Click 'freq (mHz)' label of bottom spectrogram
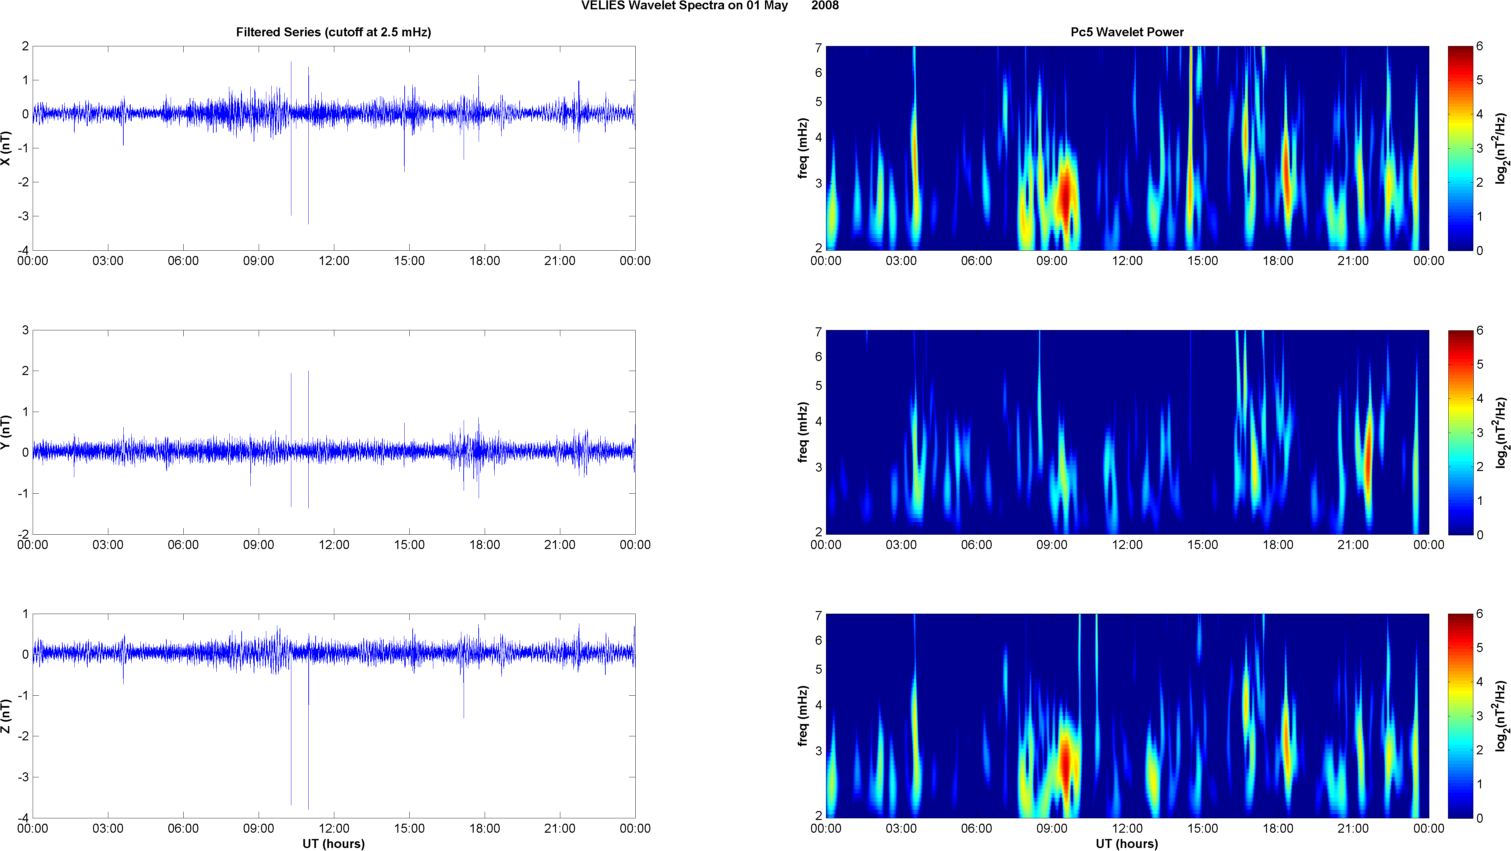The image size is (1511, 851). [x=802, y=716]
